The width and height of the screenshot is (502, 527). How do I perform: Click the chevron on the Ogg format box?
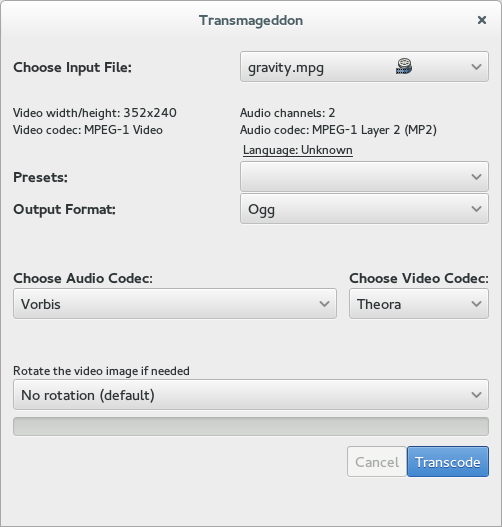476,209
